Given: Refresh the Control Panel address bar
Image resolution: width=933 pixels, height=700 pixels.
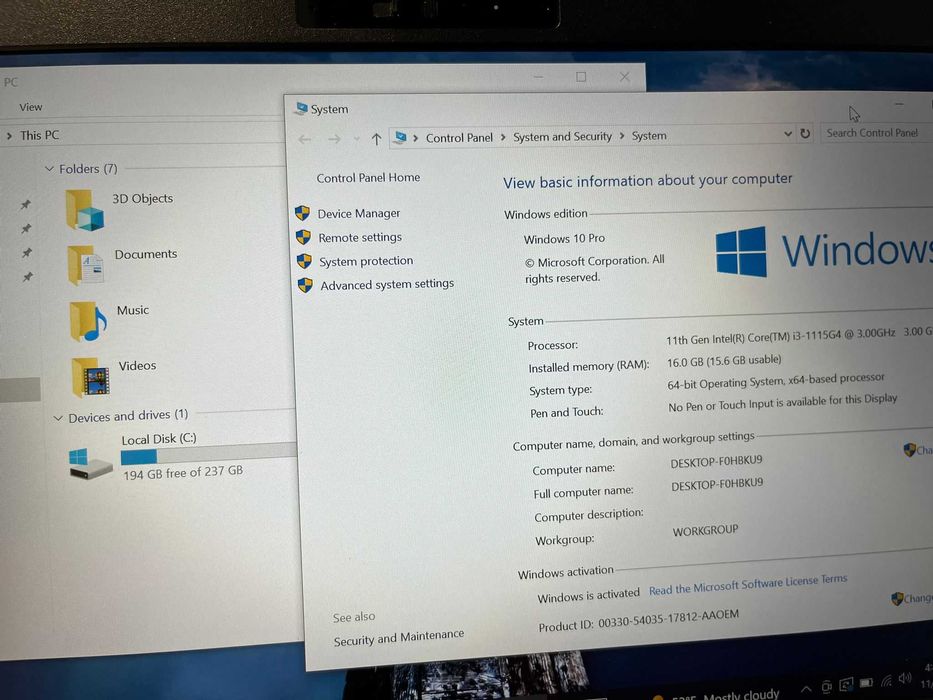Looking at the screenshot, I should (805, 133).
